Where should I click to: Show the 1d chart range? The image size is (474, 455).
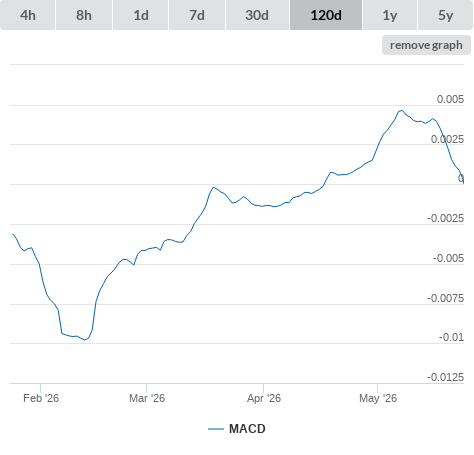141,15
